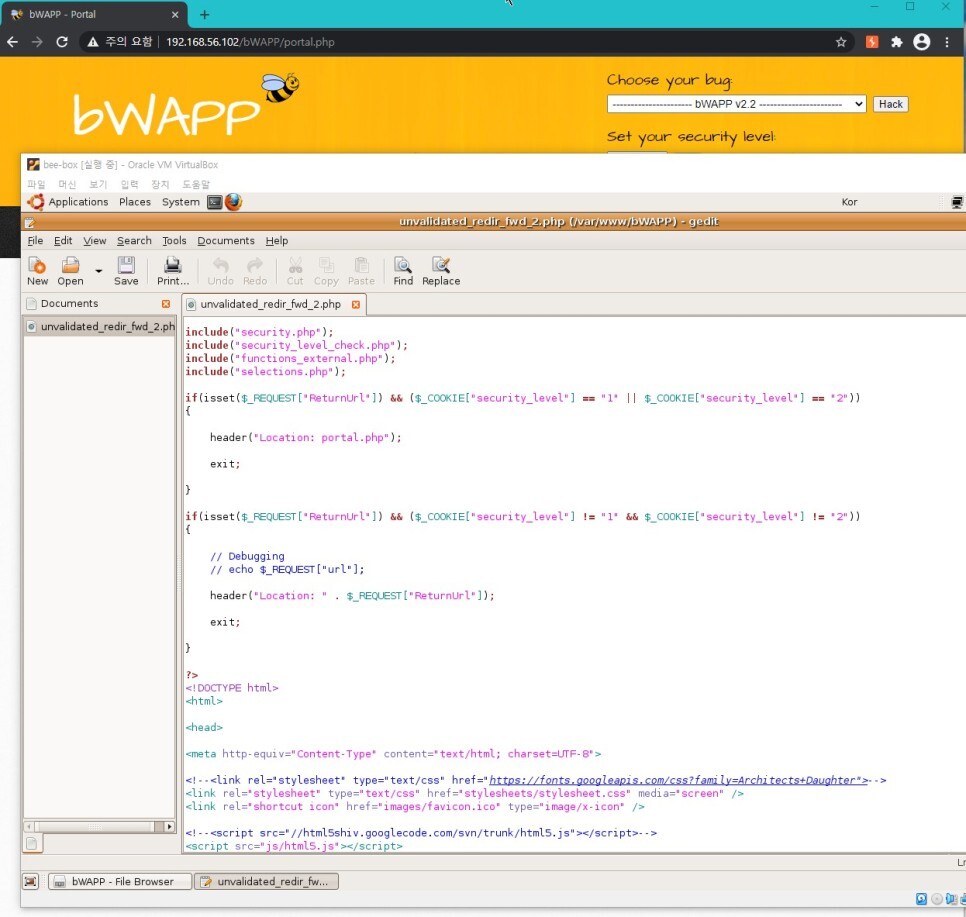Switch to unvalidated_redir_fw... taskbar window
Image resolution: width=966 pixels, height=917 pixels.
(266, 881)
